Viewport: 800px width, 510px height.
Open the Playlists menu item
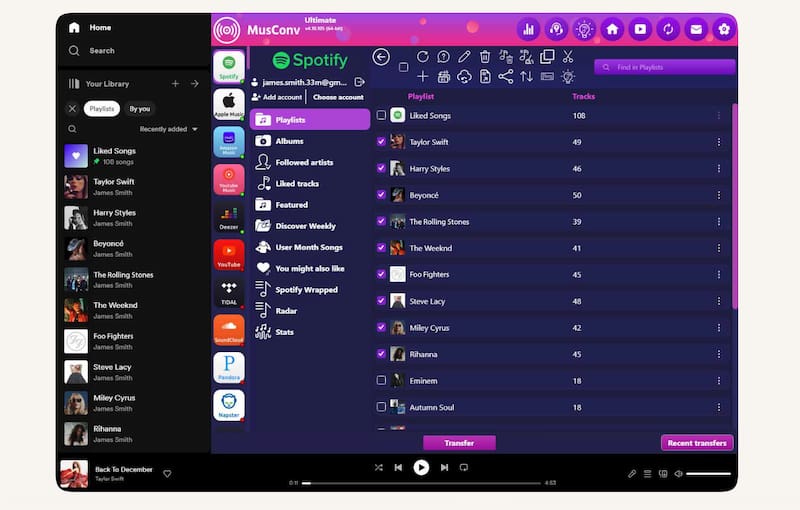(x=310, y=120)
